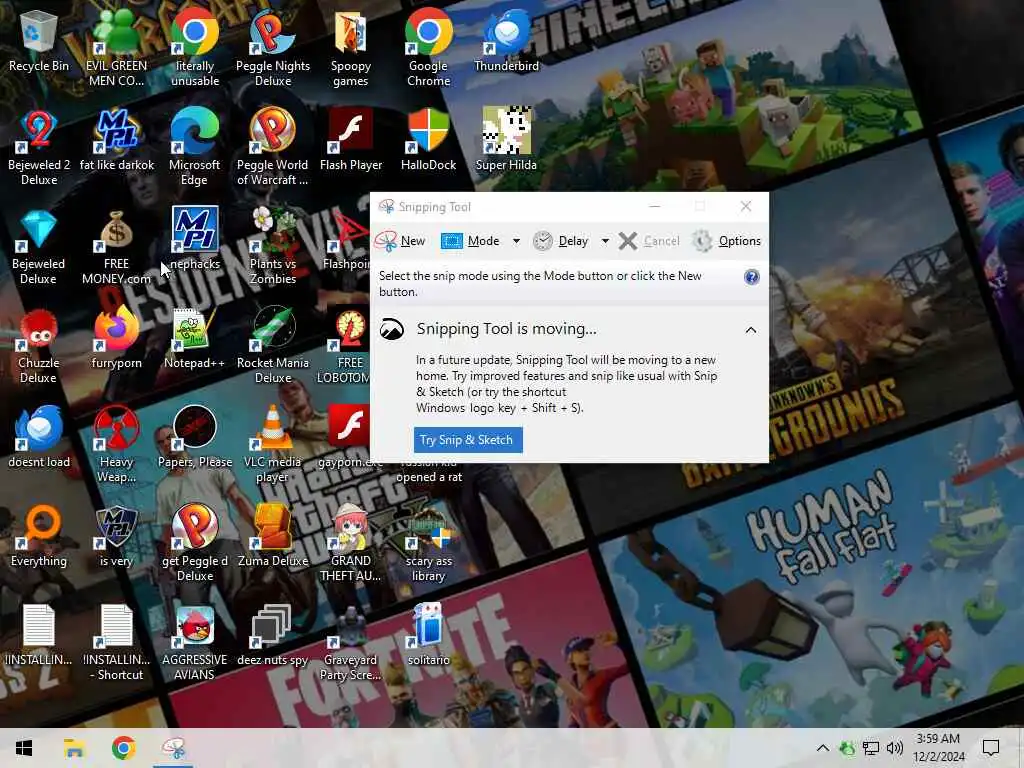Expand the Delay dropdown arrow
1024x768 pixels.
click(x=605, y=241)
